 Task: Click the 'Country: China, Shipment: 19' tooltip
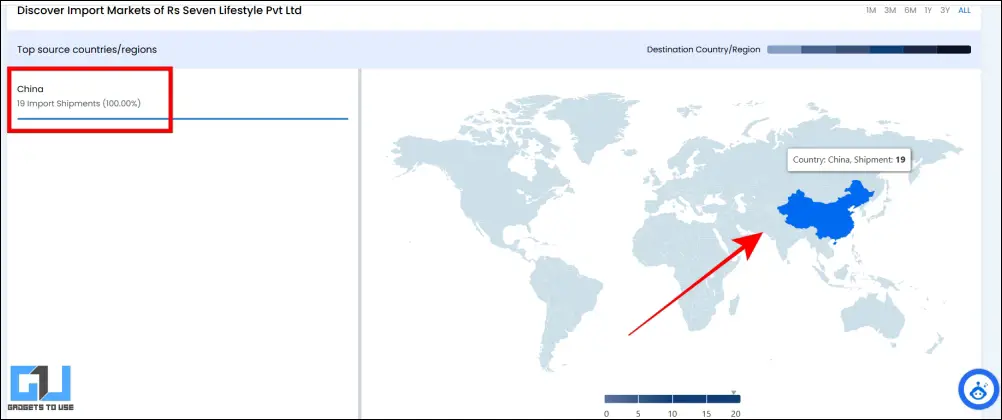[849, 160]
